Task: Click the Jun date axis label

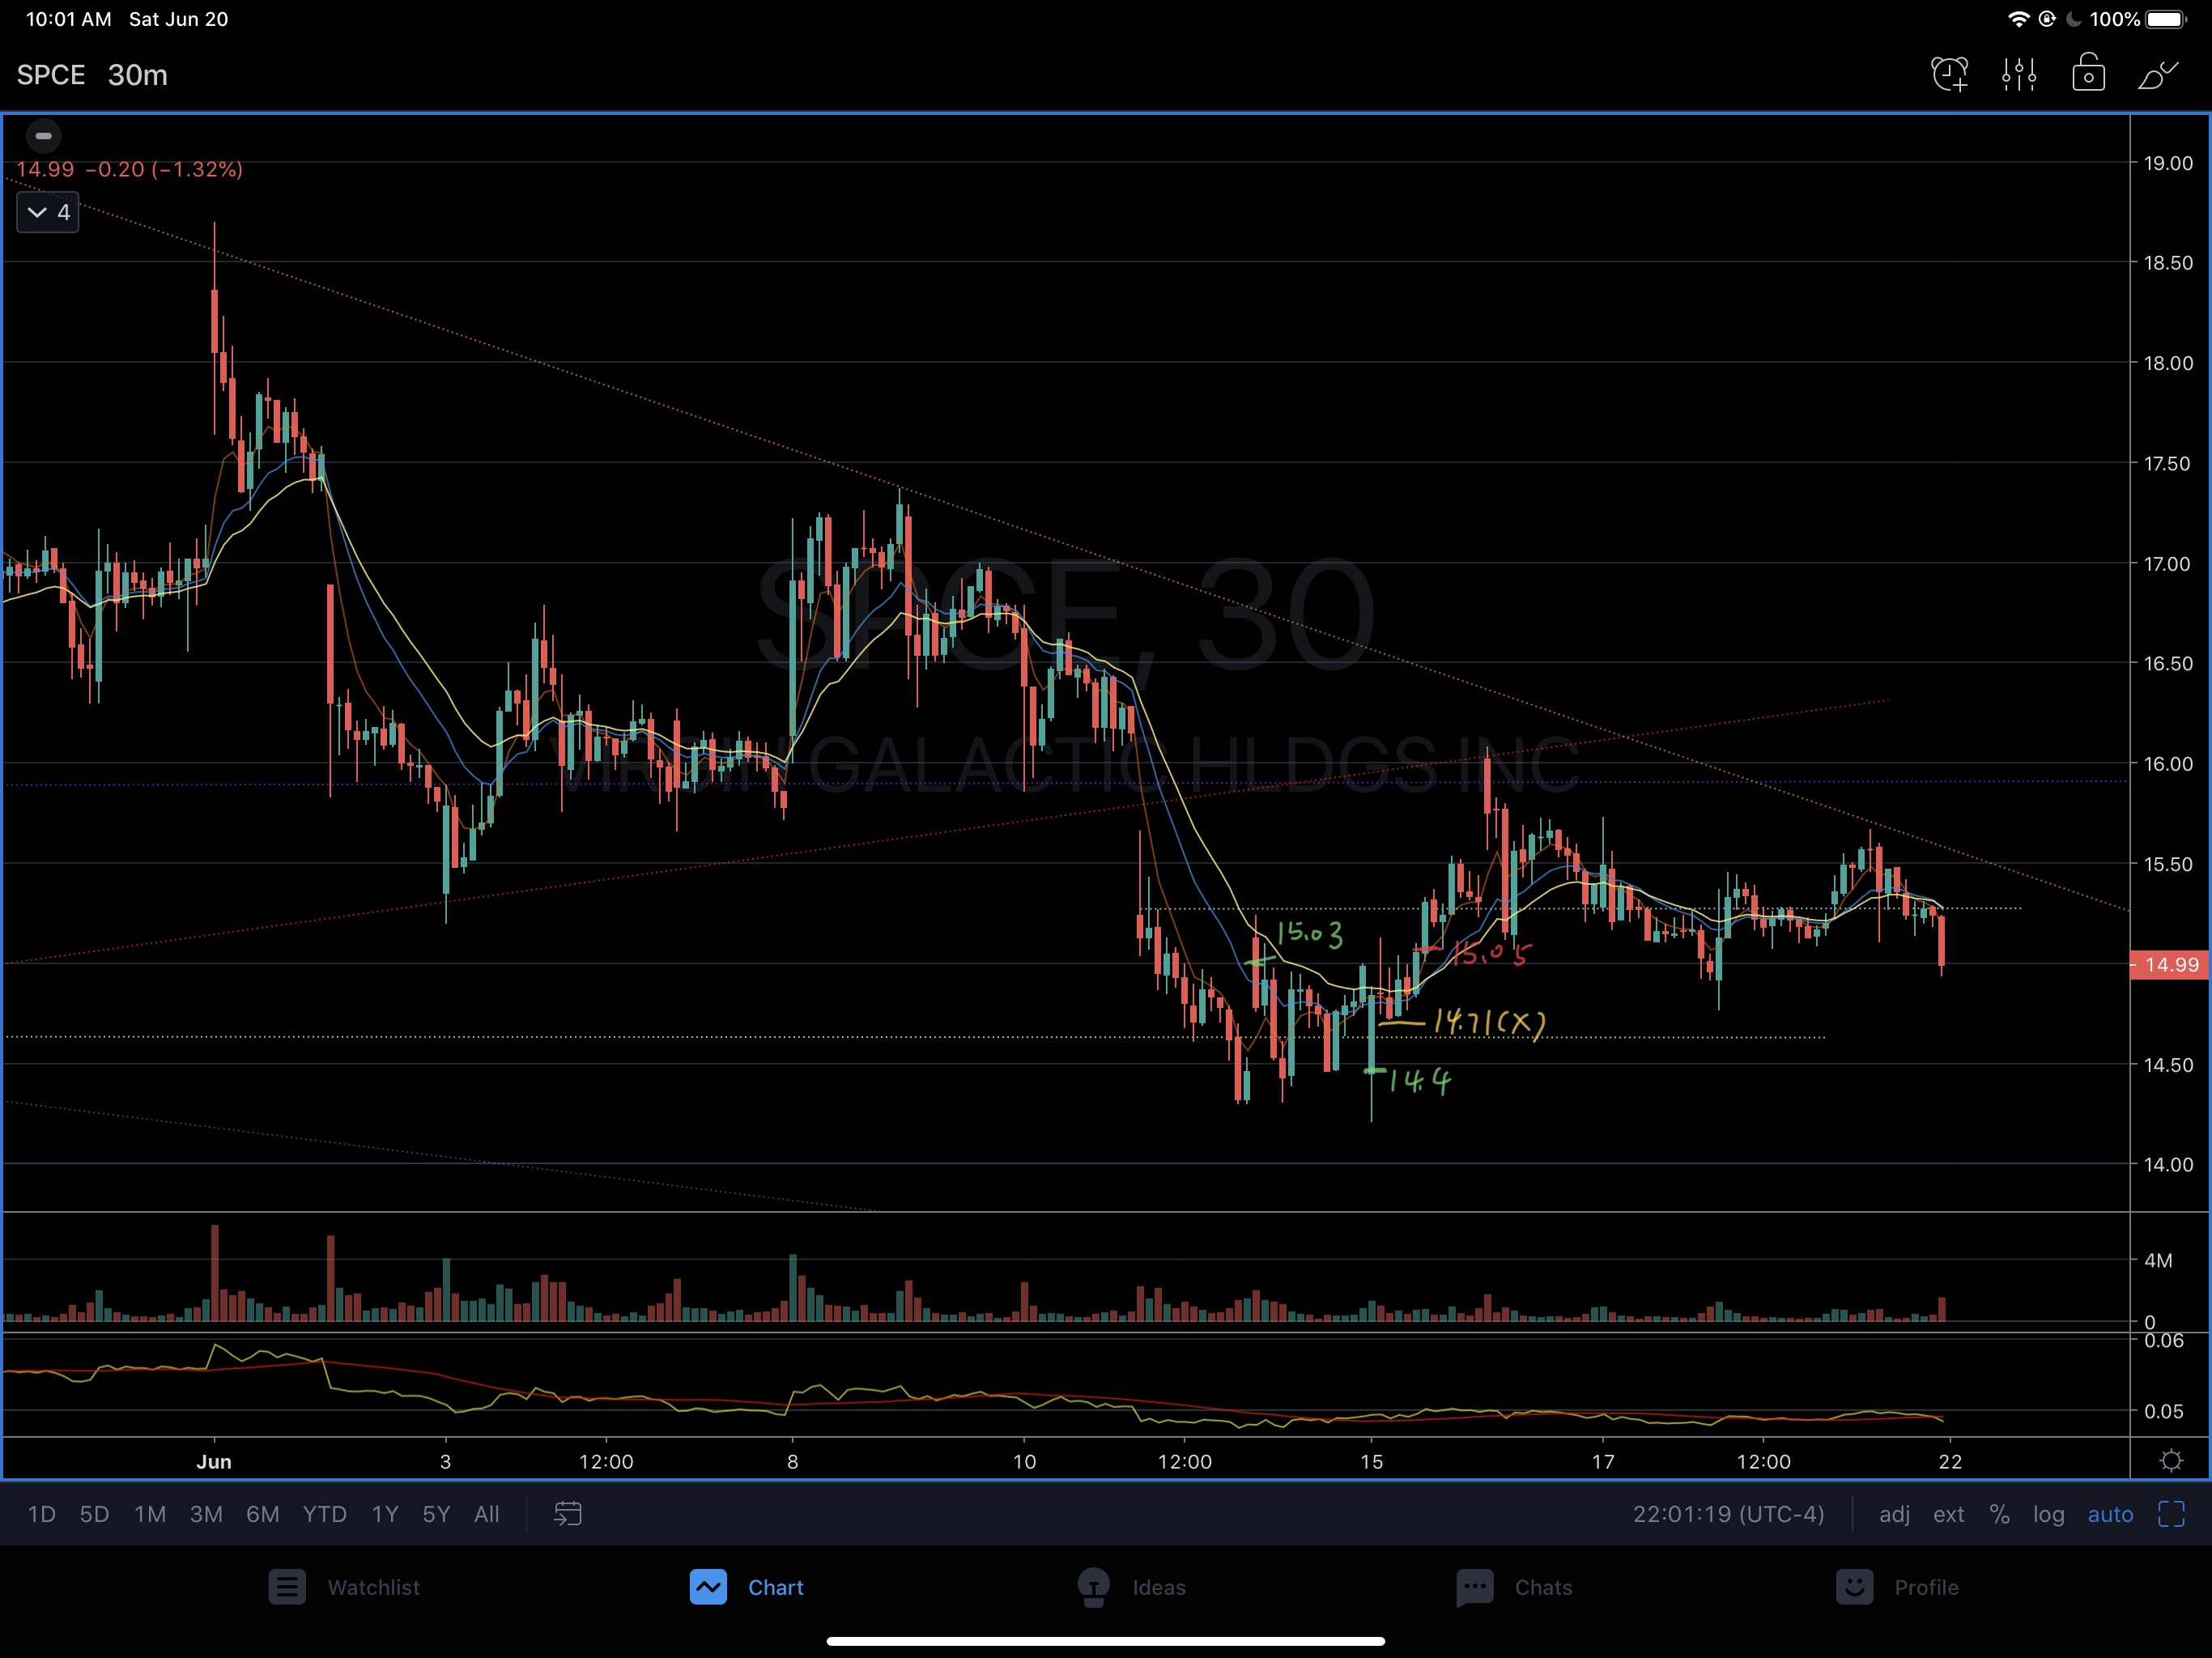Action: click(x=214, y=1462)
